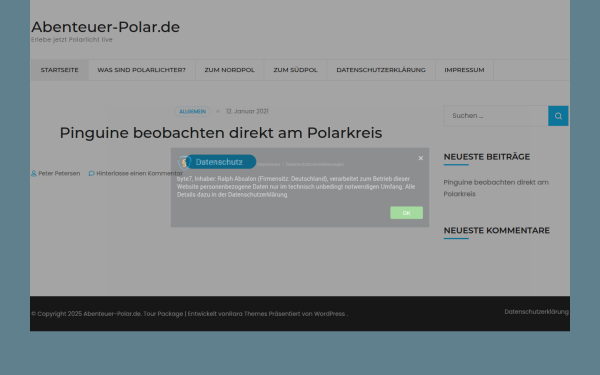
Task: Click the Abenteuer-Polar.de site title
Action: click(x=105, y=27)
